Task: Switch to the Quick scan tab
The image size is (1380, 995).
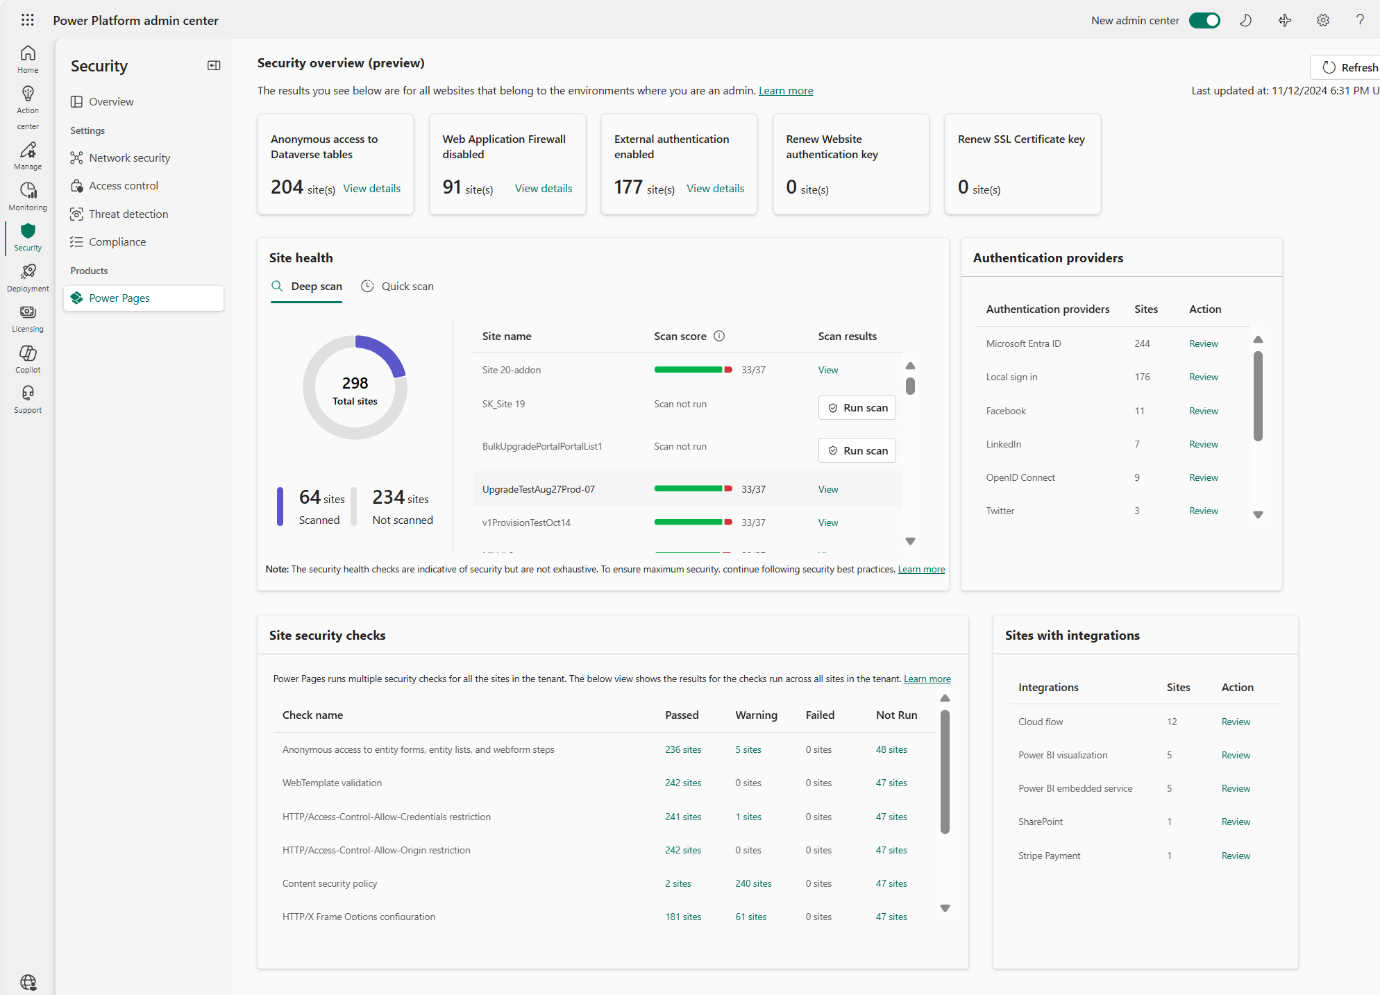Action: point(397,285)
